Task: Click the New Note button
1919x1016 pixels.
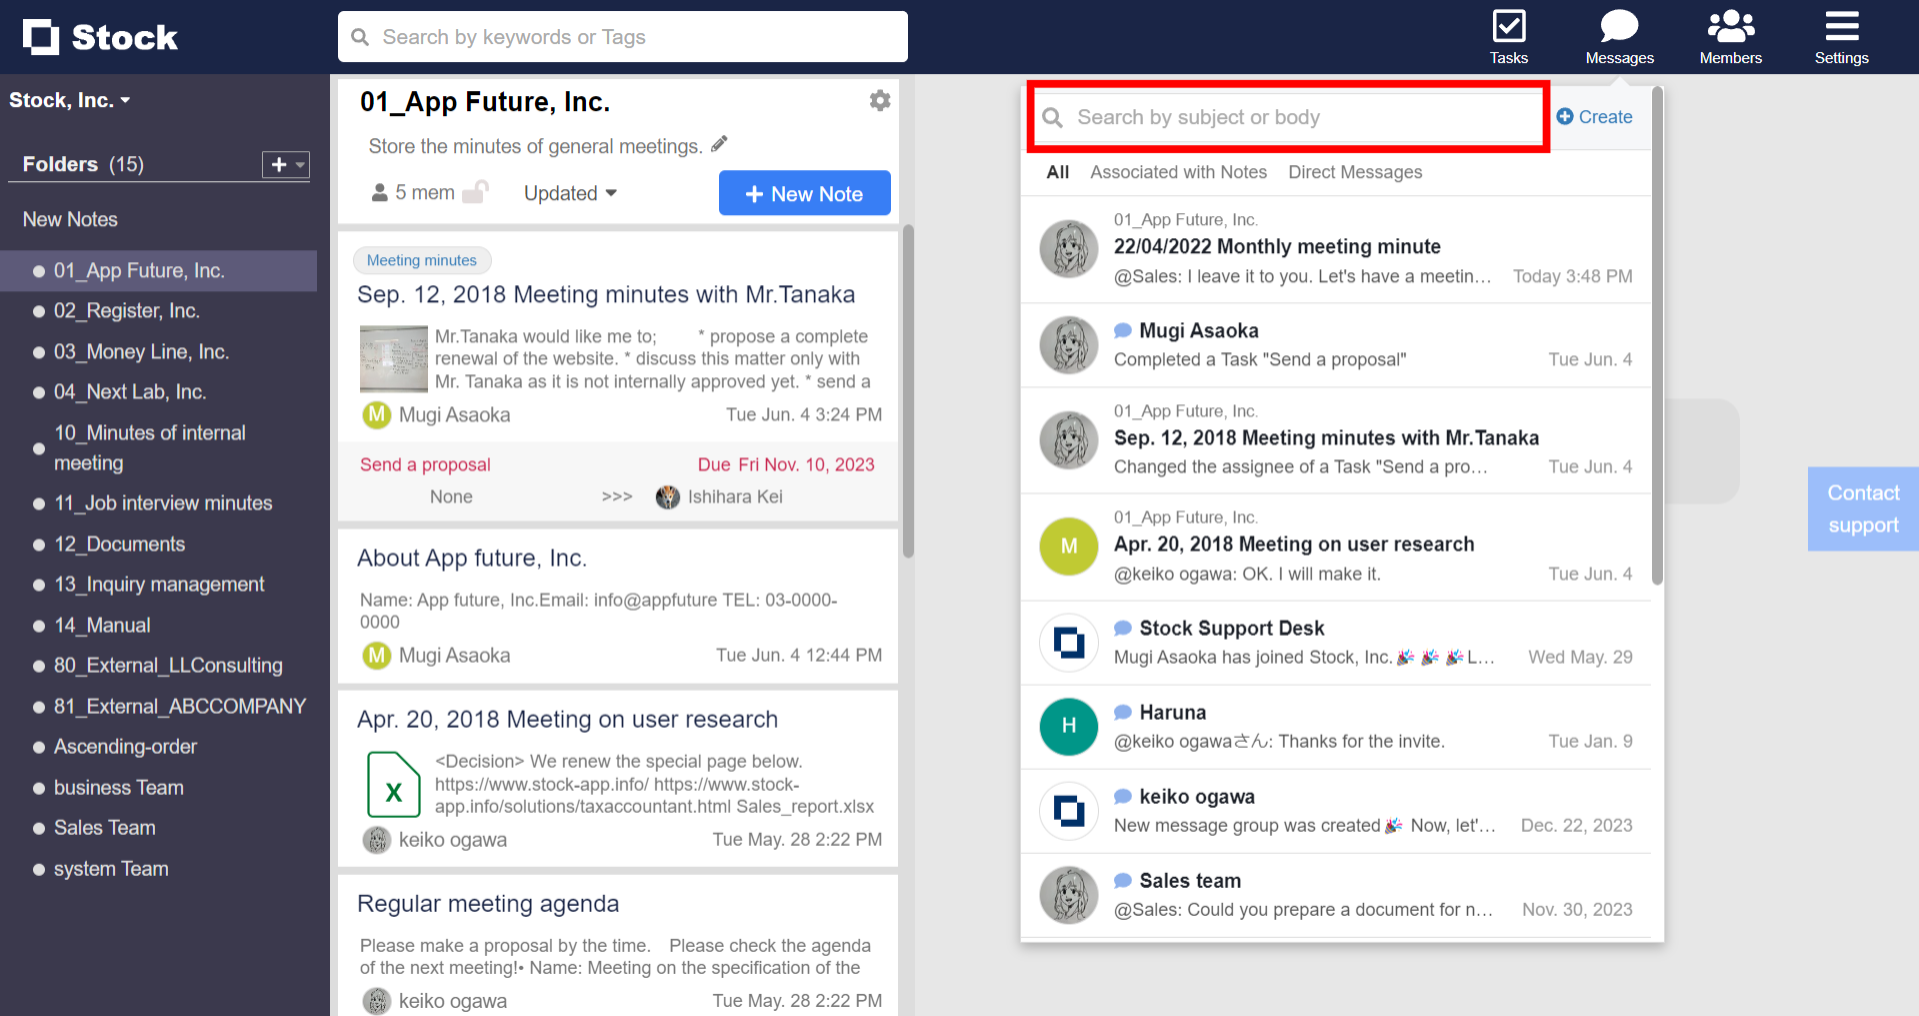Action: (804, 193)
